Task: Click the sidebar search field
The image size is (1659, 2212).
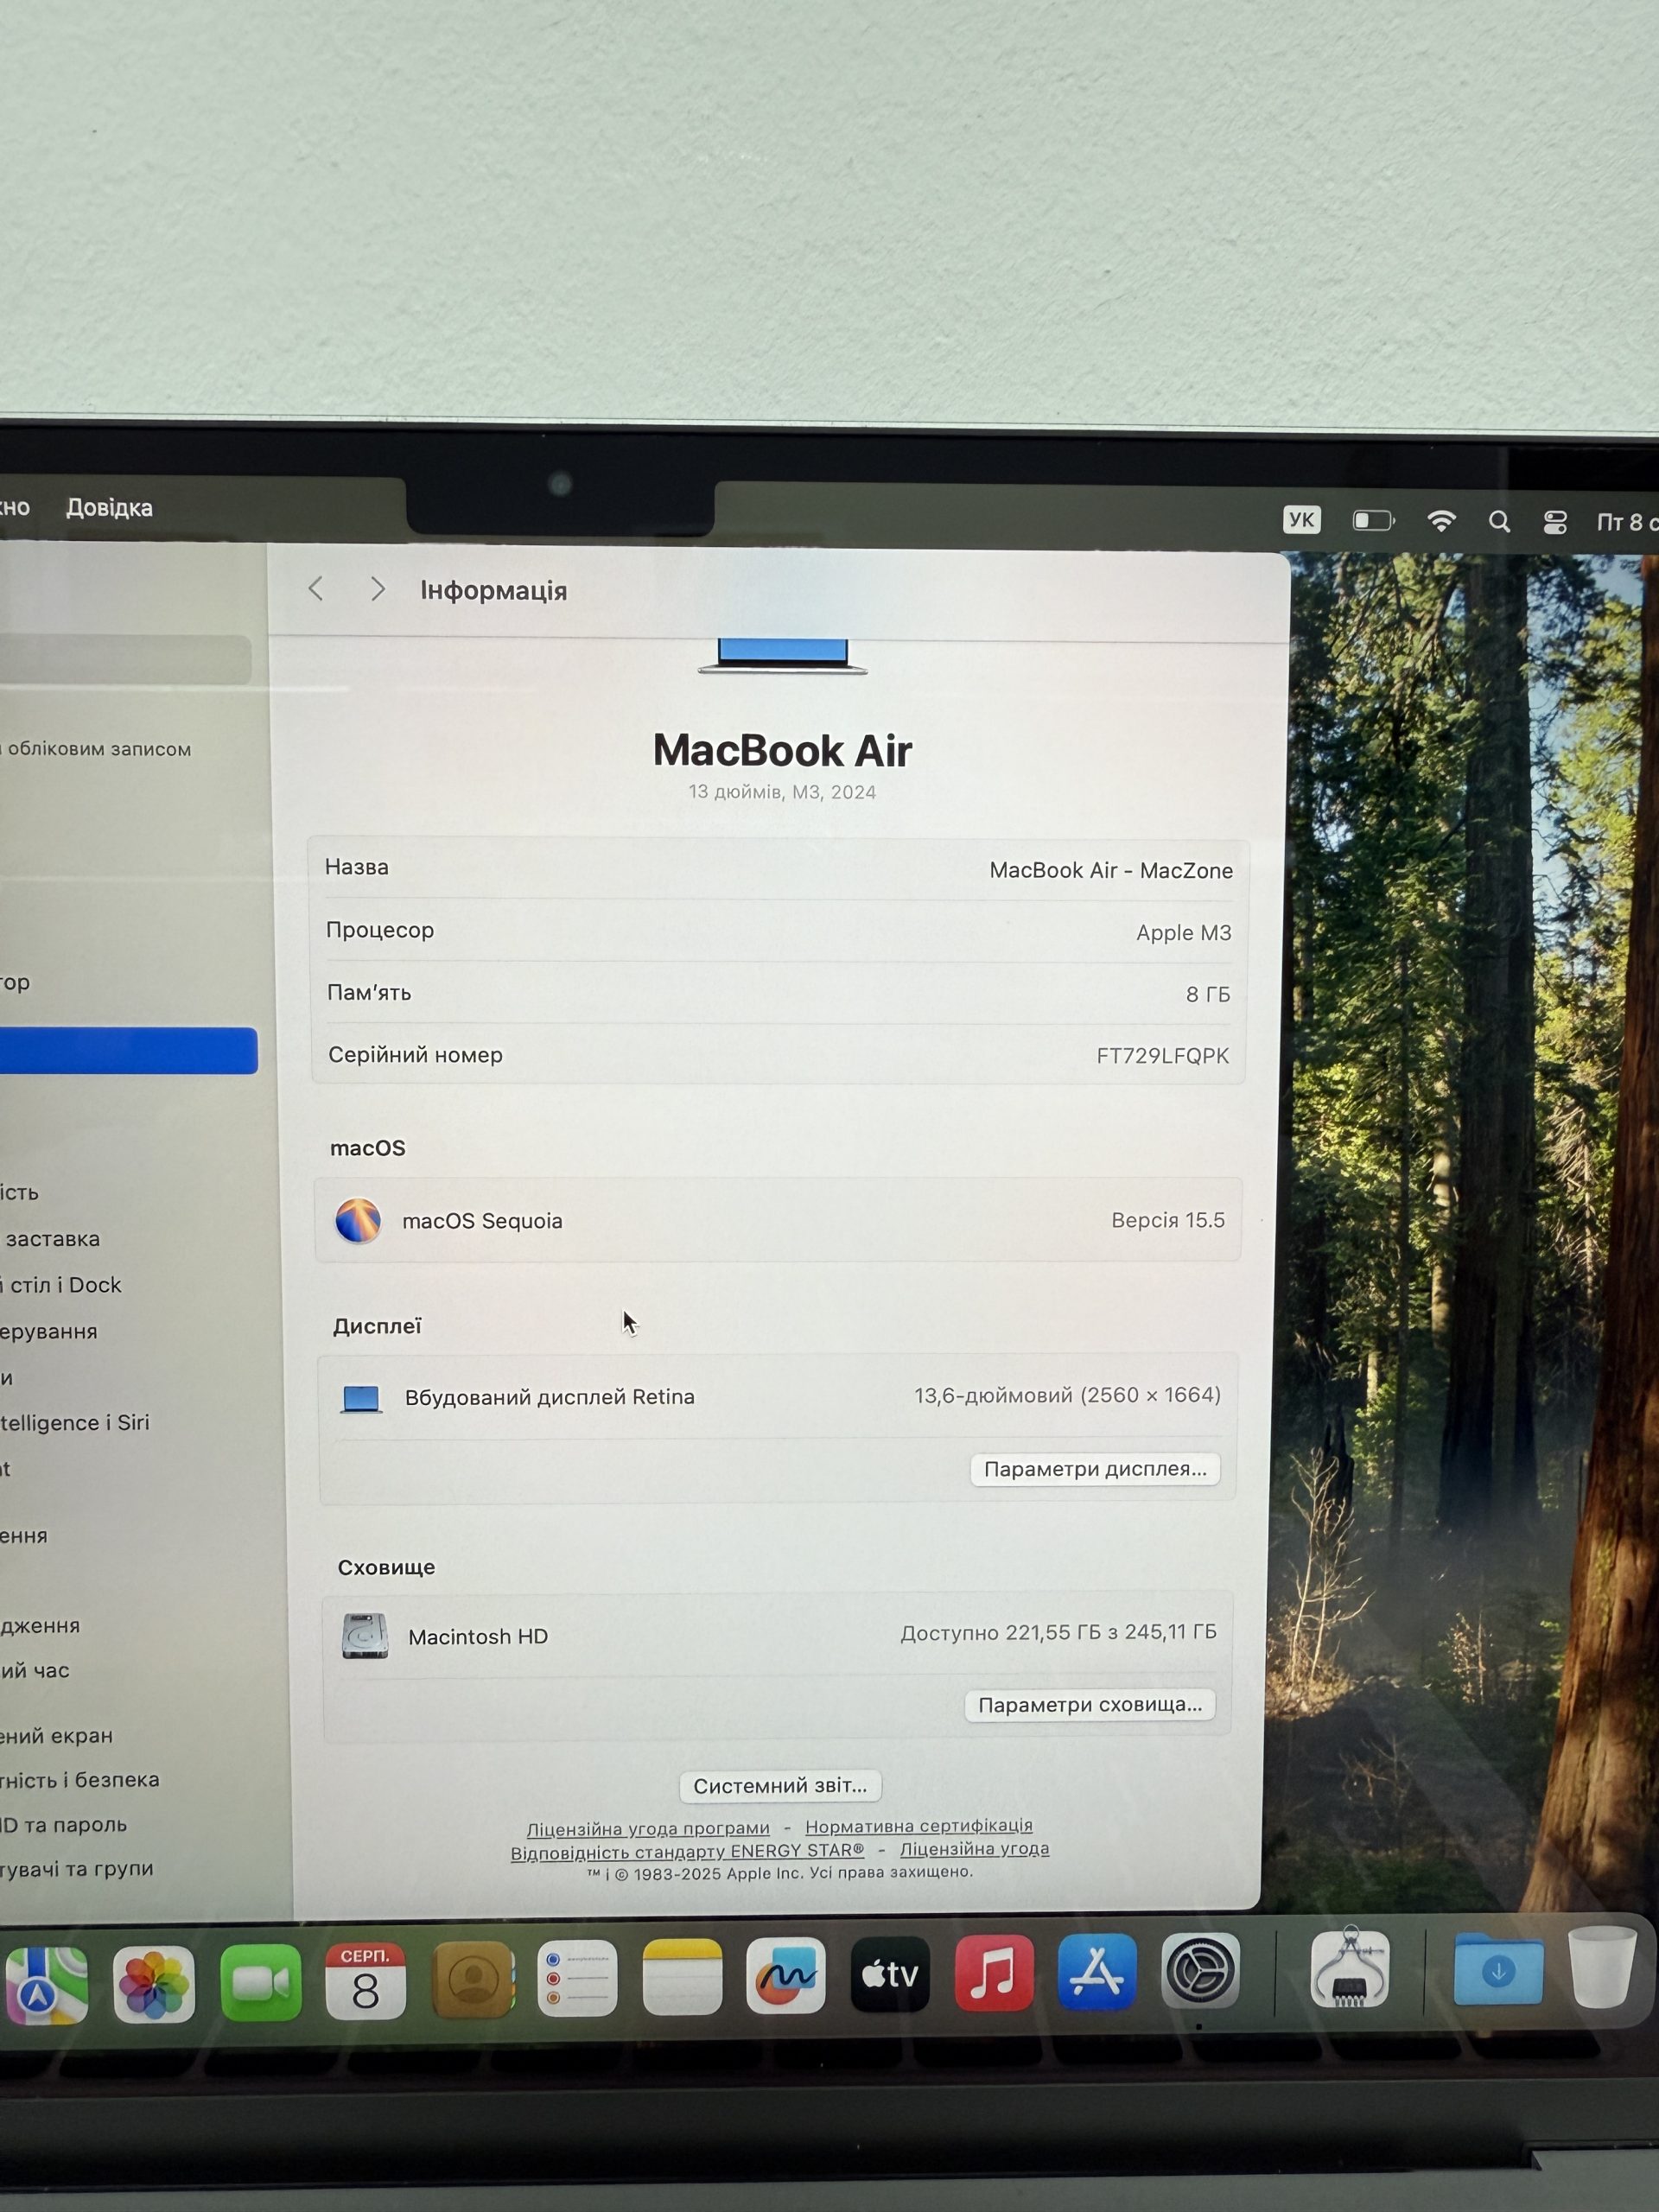Action: pyautogui.click(x=125, y=660)
